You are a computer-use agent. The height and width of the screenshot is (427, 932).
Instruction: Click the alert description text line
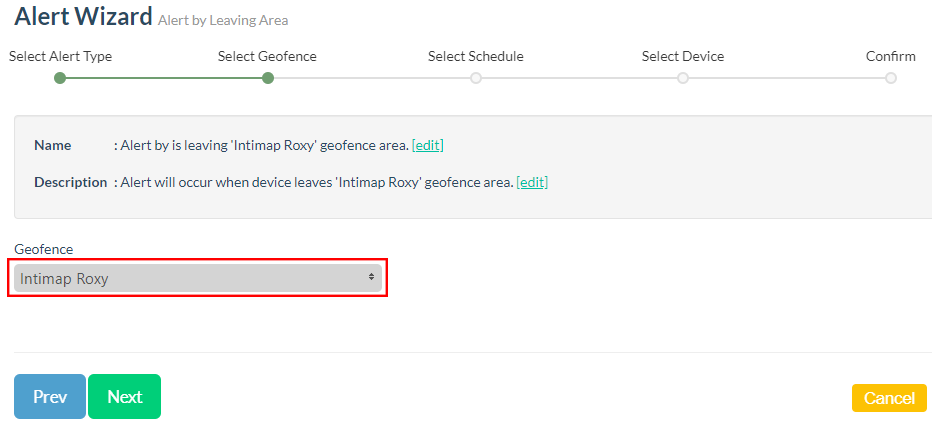[316, 182]
